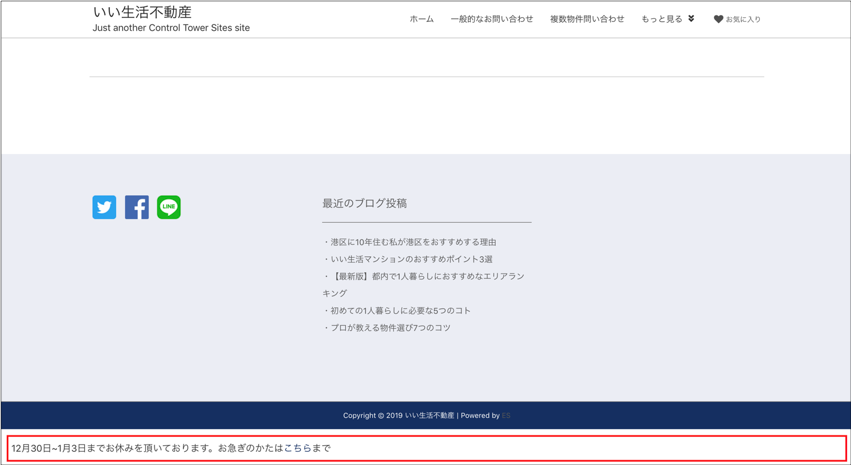The width and height of the screenshot is (851, 465).
Task: Go to the ホーム menu item
Action: [x=421, y=19]
